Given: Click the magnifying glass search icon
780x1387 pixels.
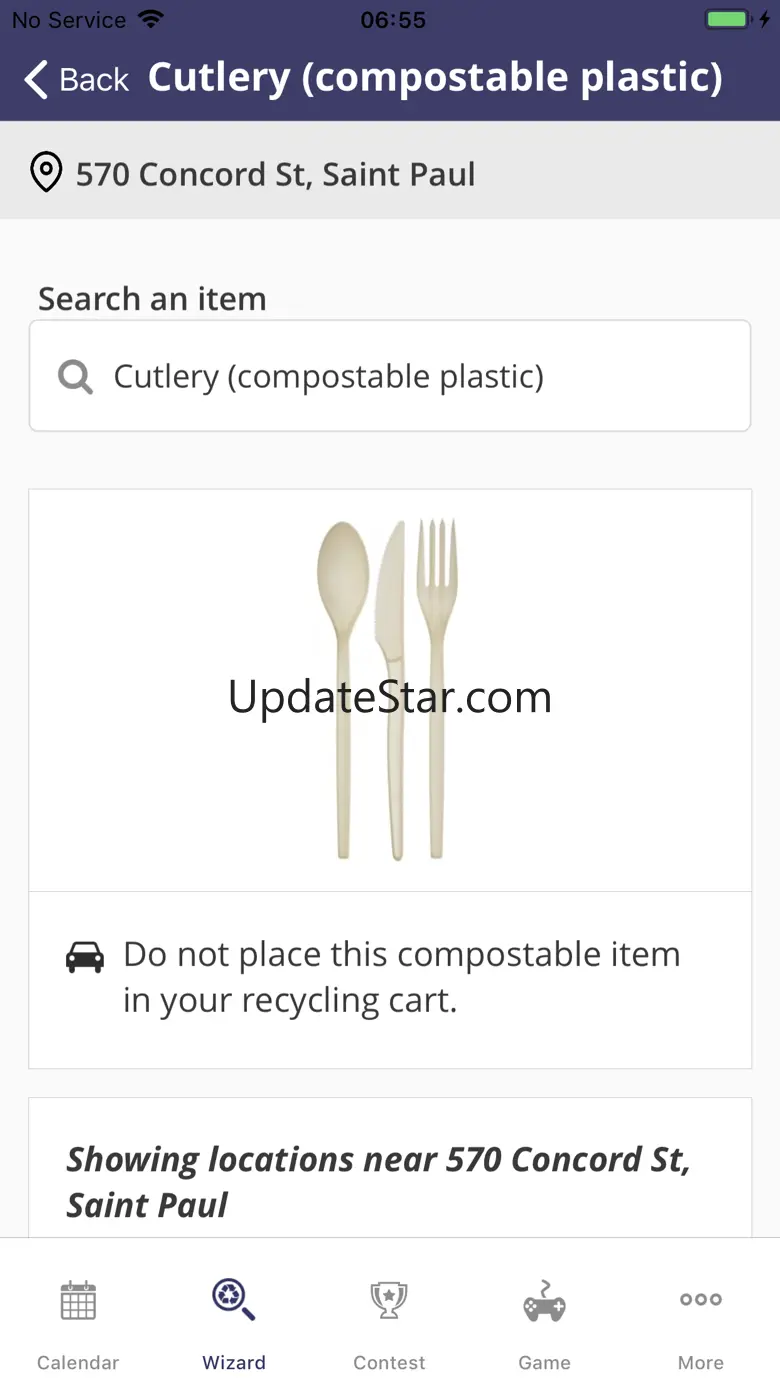Looking at the screenshot, I should [x=75, y=377].
